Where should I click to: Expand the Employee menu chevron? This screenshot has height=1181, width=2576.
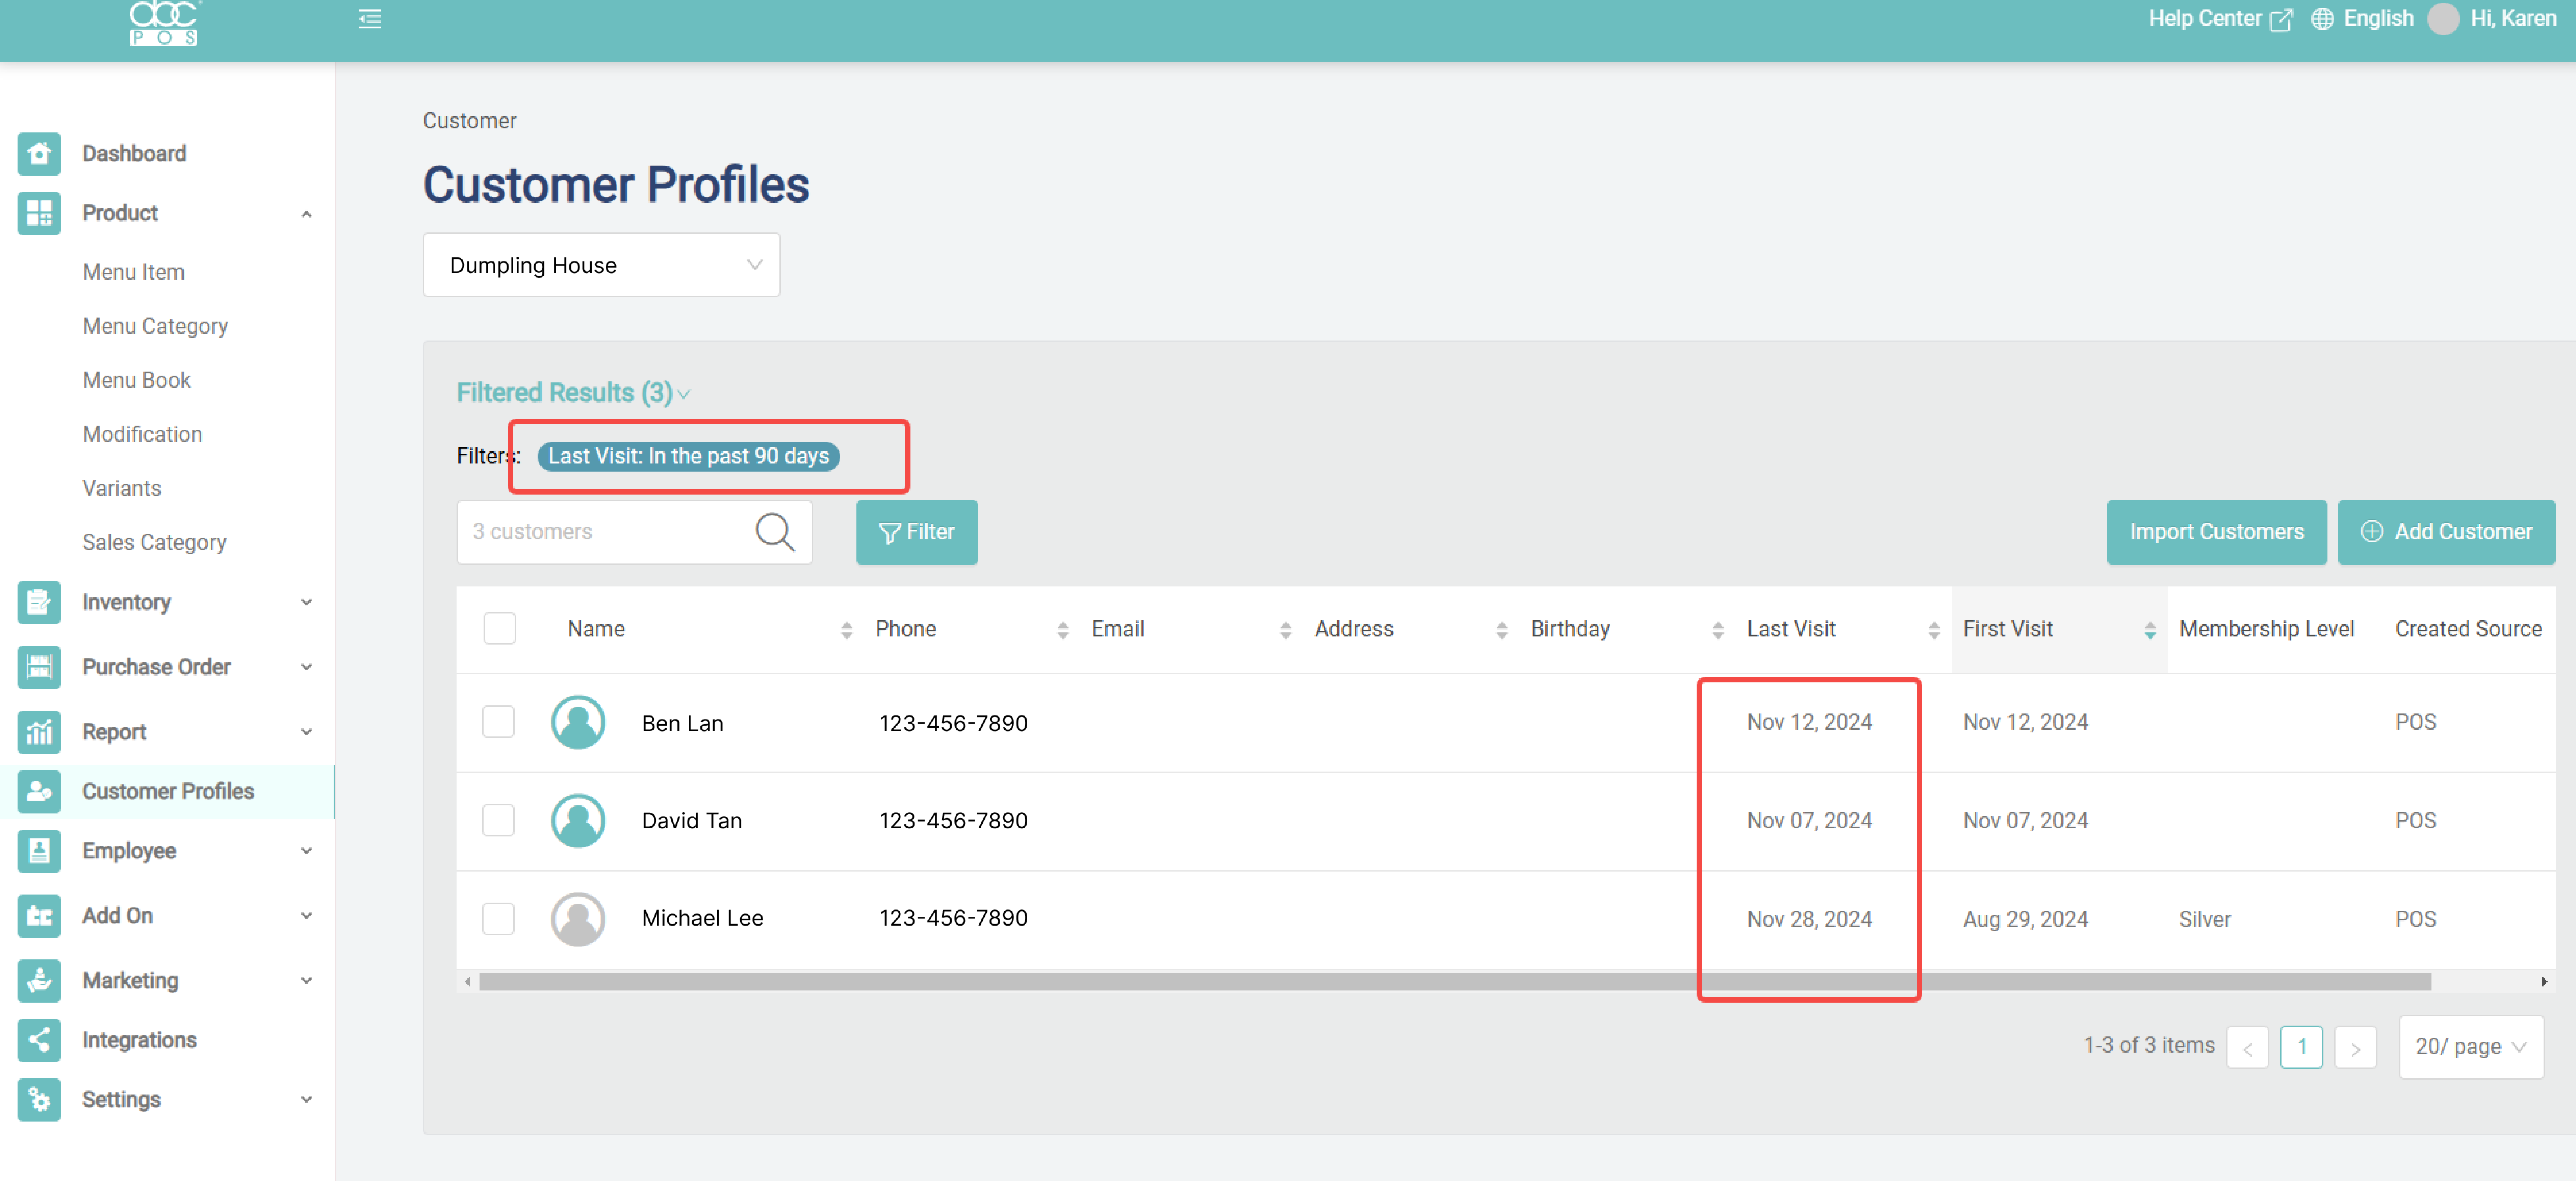(307, 851)
